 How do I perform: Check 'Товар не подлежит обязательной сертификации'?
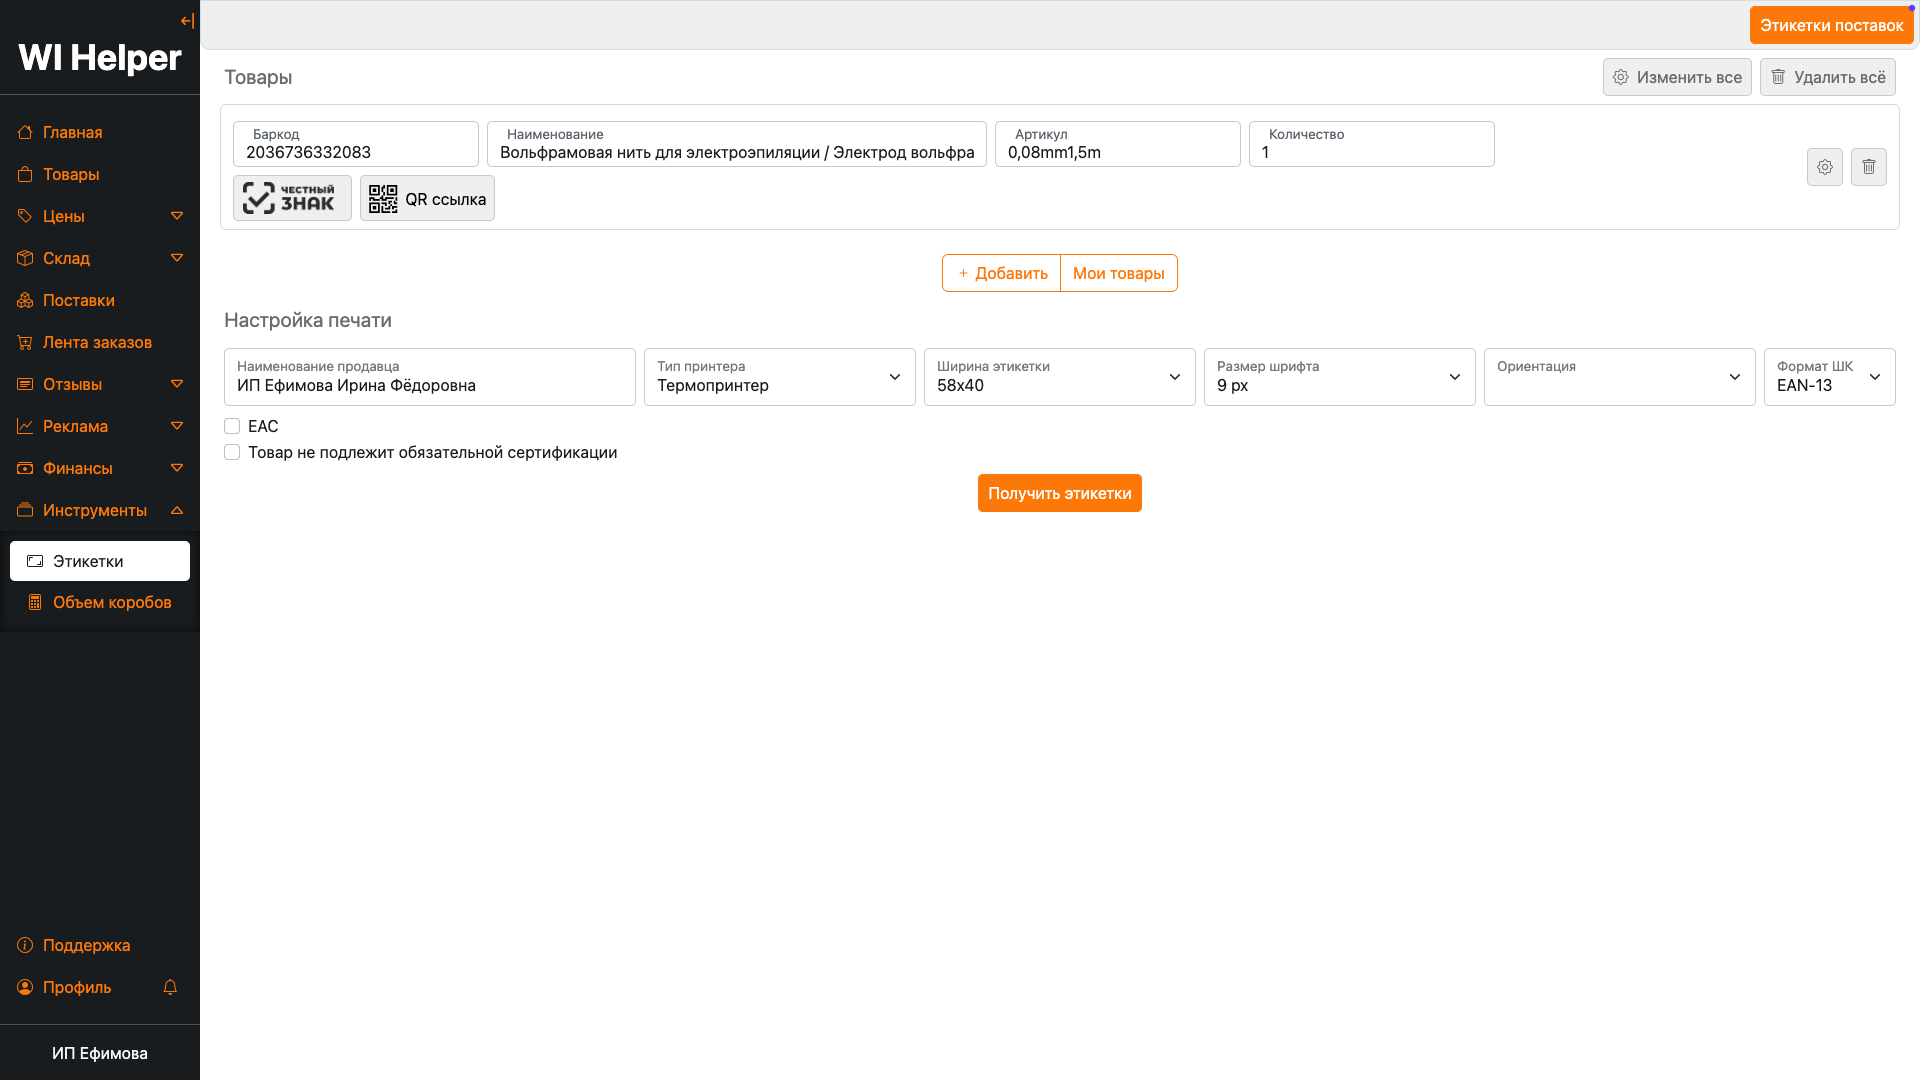(232, 452)
